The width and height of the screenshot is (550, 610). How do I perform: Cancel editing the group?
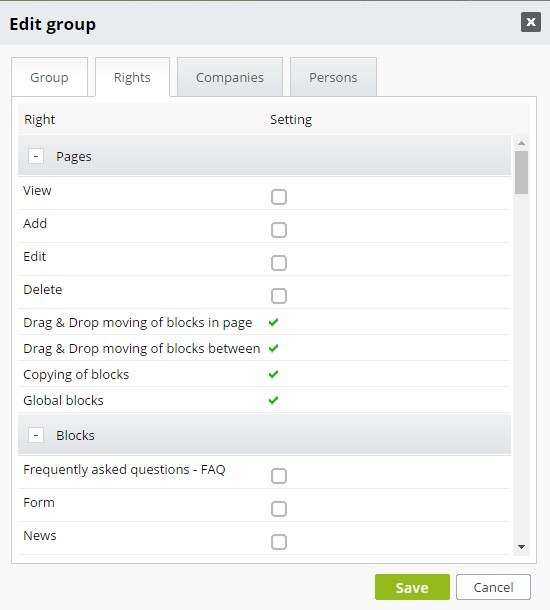pyautogui.click(x=493, y=587)
